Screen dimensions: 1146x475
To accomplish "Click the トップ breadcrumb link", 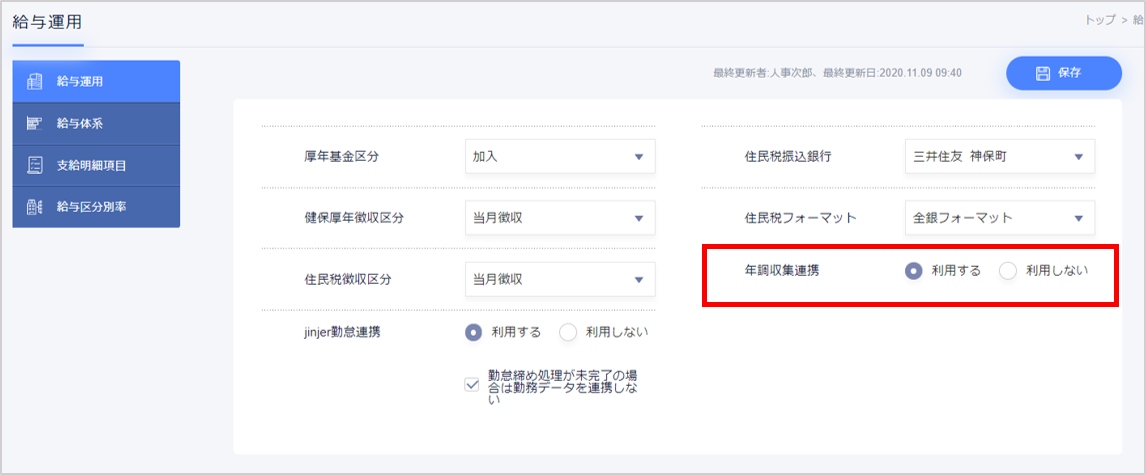I will (1099, 20).
